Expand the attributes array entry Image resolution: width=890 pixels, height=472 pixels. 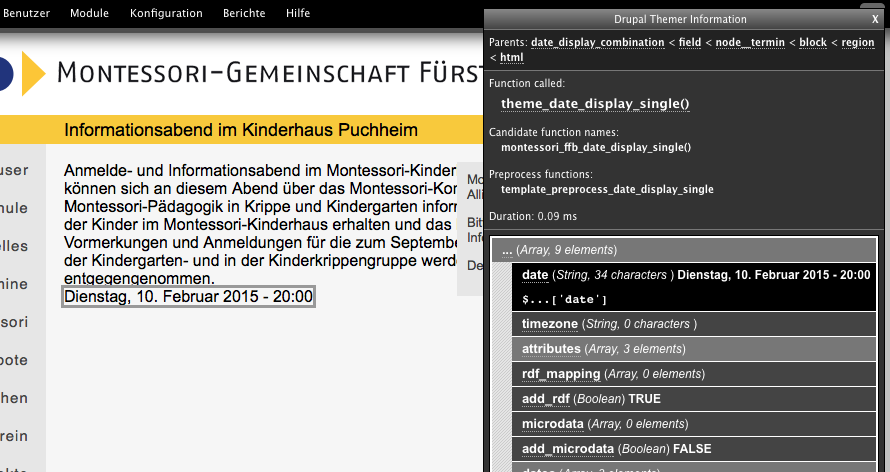click(x=551, y=349)
